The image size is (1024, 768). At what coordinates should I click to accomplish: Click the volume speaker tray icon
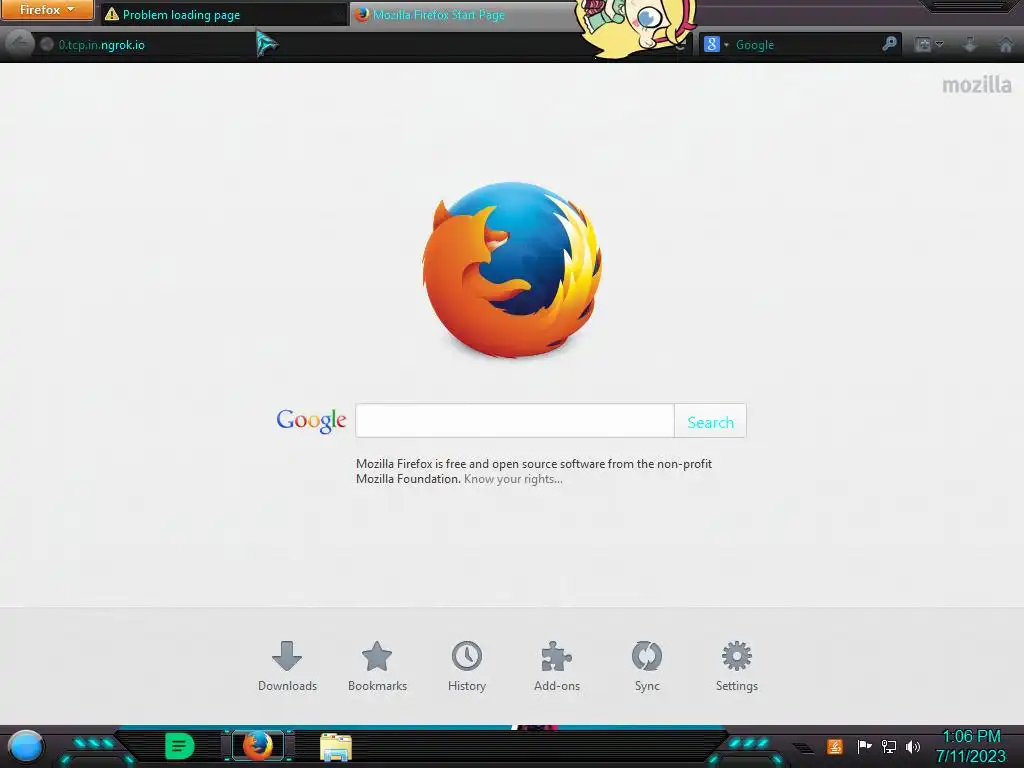click(913, 746)
